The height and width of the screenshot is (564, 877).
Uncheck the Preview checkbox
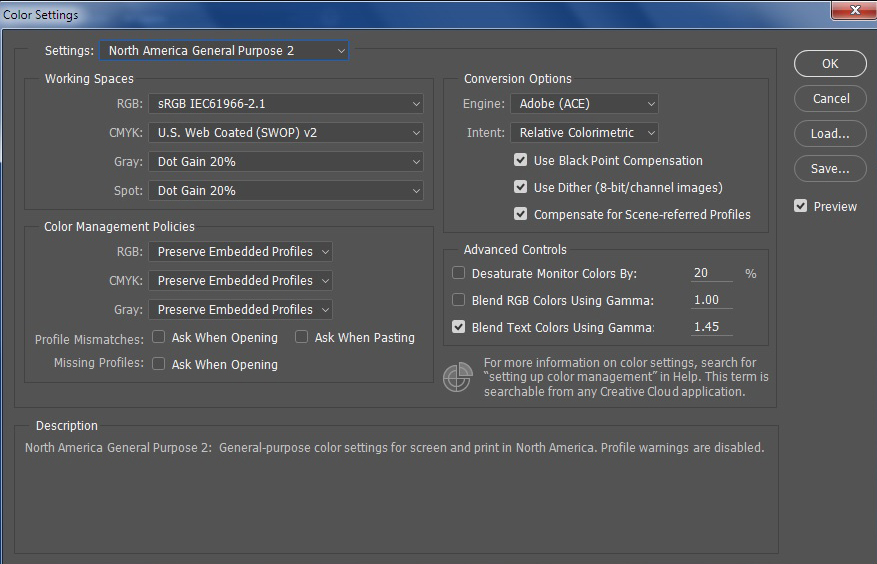coord(800,206)
